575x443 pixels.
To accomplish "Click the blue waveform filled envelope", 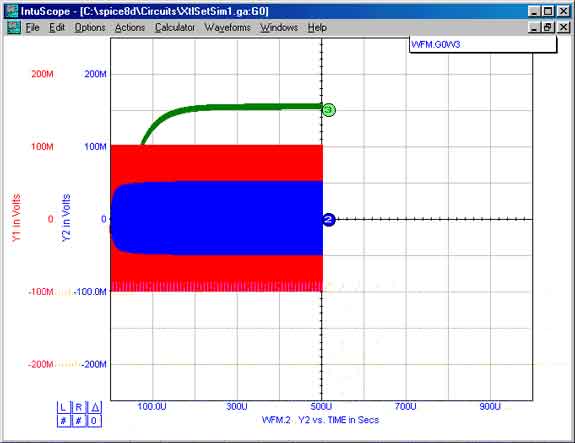I will pyautogui.click(x=216, y=218).
